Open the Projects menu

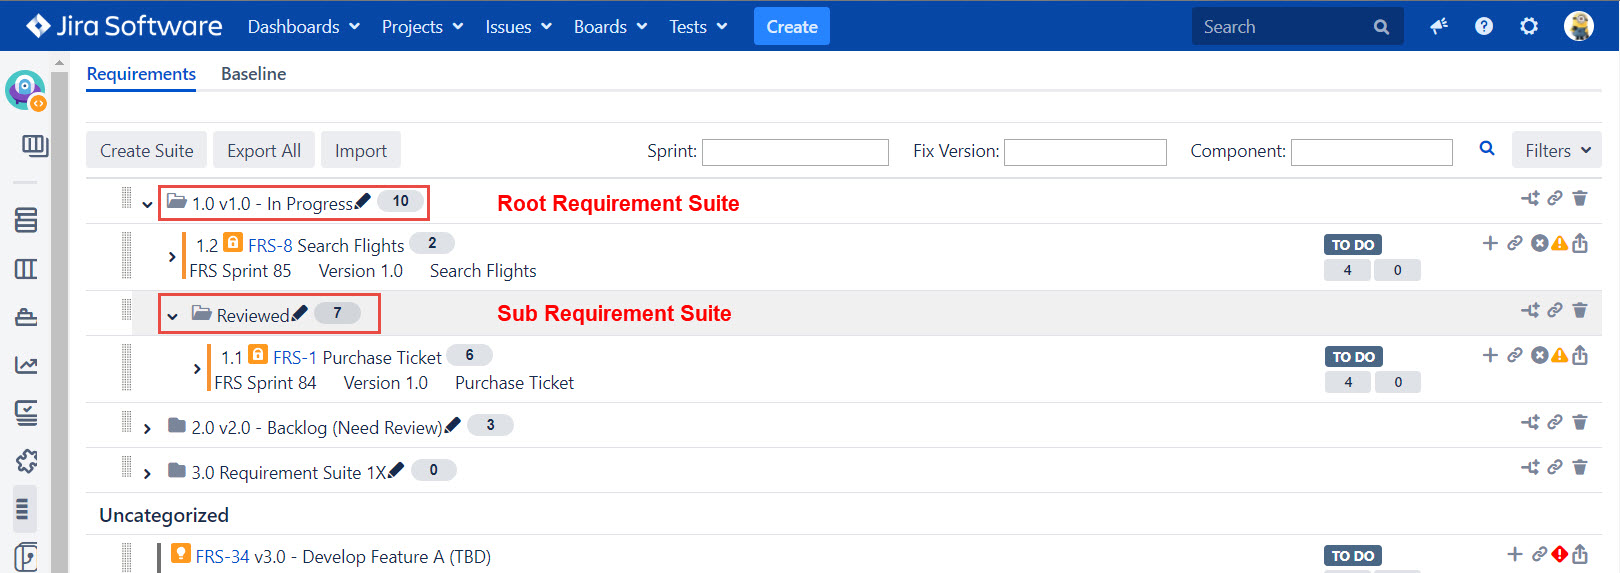[x=422, y=27]
